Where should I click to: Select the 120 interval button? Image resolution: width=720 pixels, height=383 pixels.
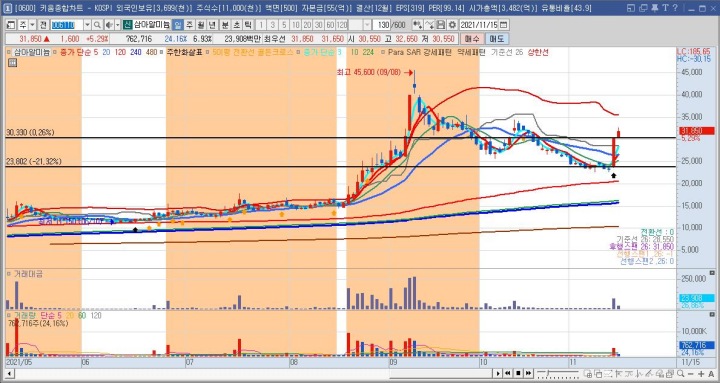click(342, 25)
